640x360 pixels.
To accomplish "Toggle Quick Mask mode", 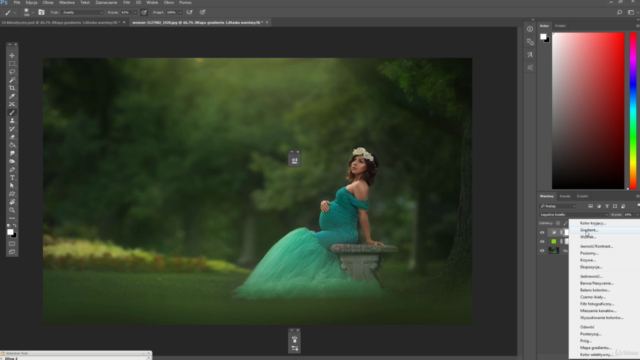I will (12, 244).
